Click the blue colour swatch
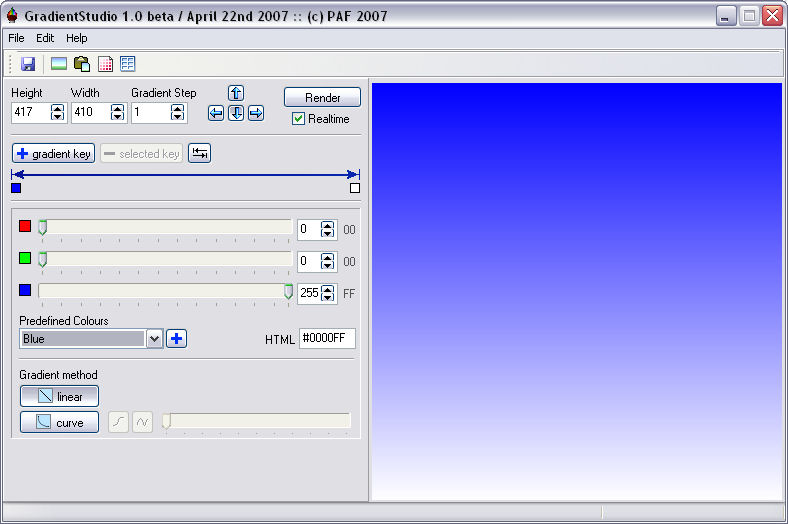 (25, 290)
